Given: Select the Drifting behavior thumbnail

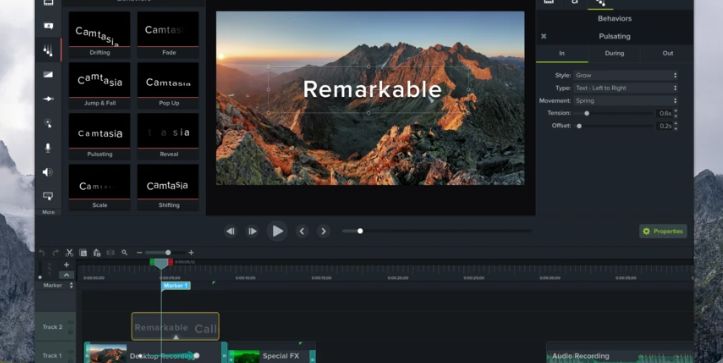Looking at the screenshot, I should point(100,35).
